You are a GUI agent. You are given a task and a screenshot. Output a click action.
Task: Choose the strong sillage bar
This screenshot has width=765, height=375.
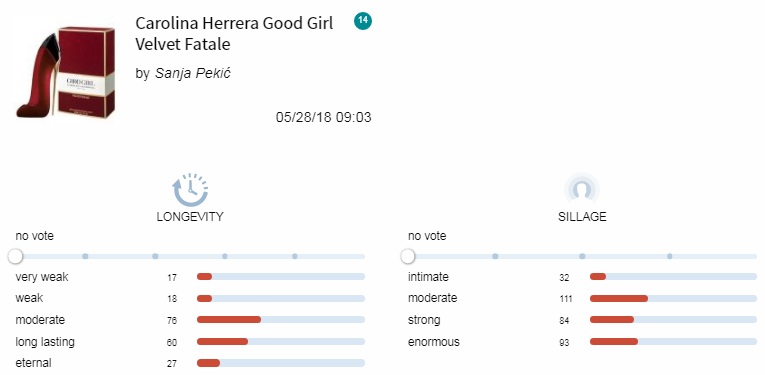click(673, 319)
